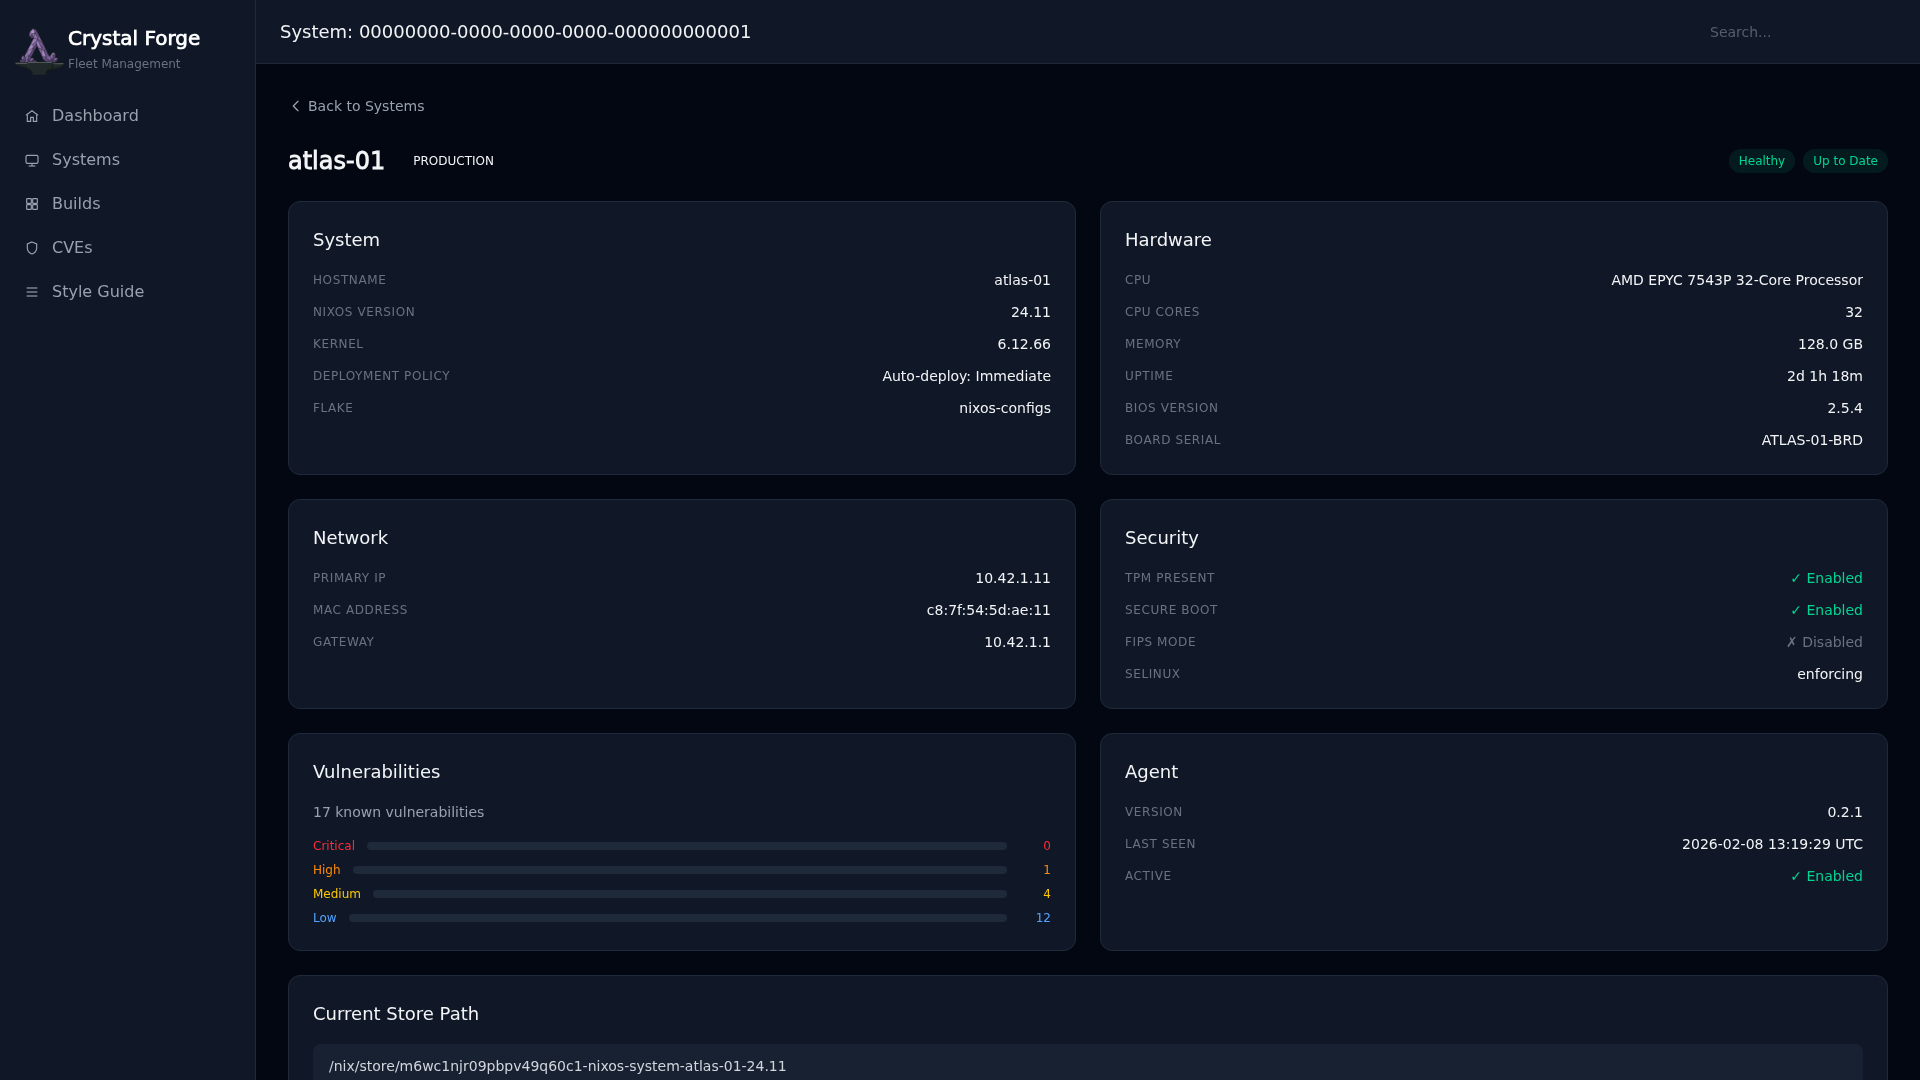Open the Dashboard menu item
This screenshot has width=1920, height=1080.
pos(95,116)
